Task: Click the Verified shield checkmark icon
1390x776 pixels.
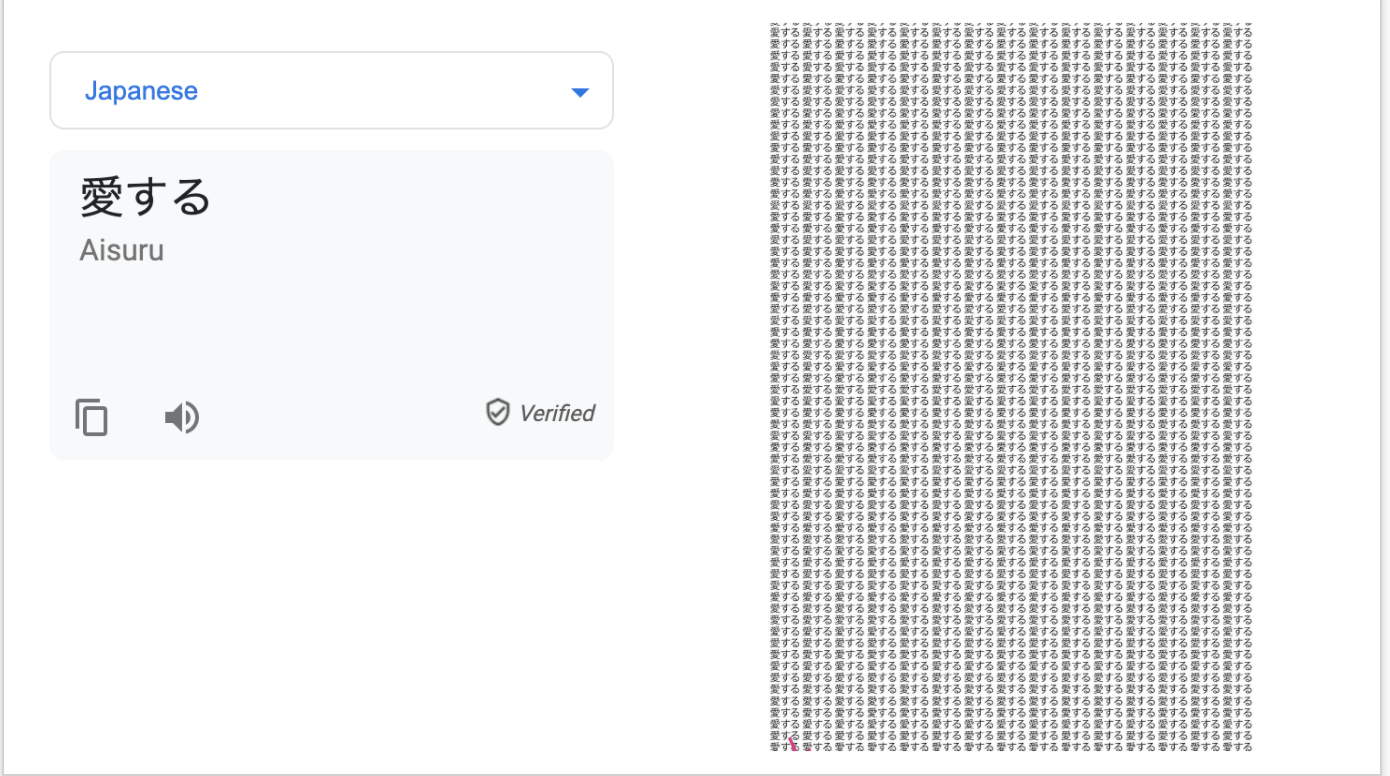Action: 497,412
